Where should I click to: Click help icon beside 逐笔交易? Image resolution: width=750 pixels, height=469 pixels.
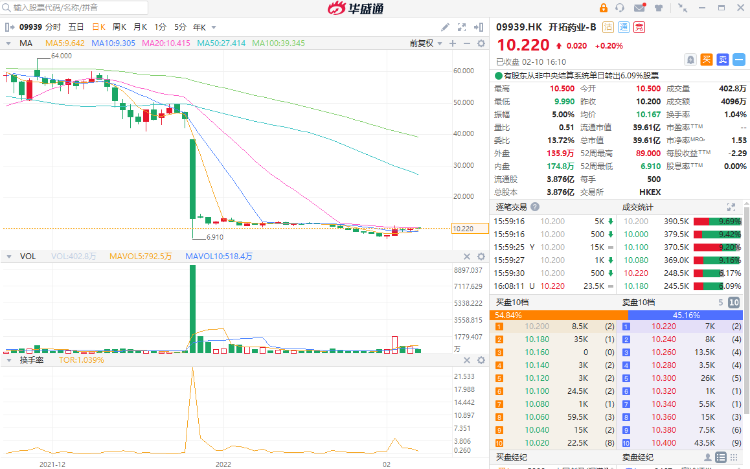[x=535, y=207]
